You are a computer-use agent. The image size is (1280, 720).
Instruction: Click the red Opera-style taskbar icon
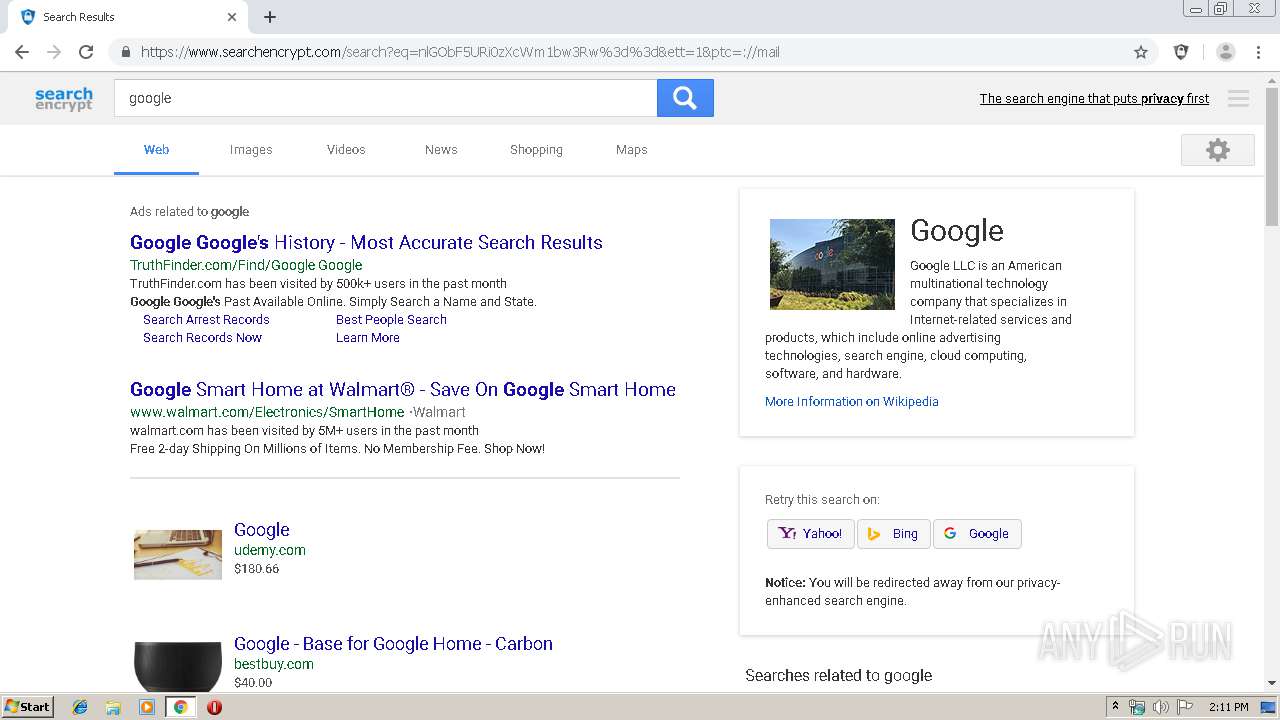pyautogui.click(x=214, y=707)
